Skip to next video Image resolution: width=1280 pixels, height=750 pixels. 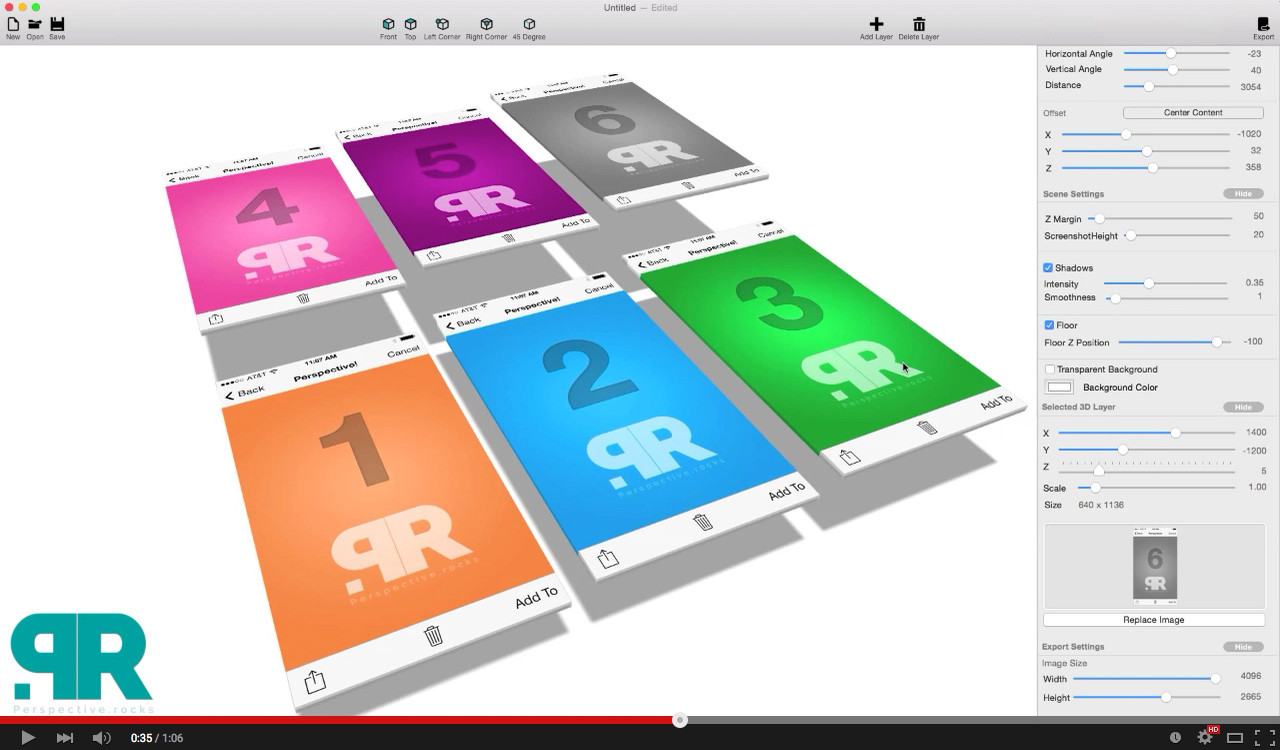click(65, 738)
